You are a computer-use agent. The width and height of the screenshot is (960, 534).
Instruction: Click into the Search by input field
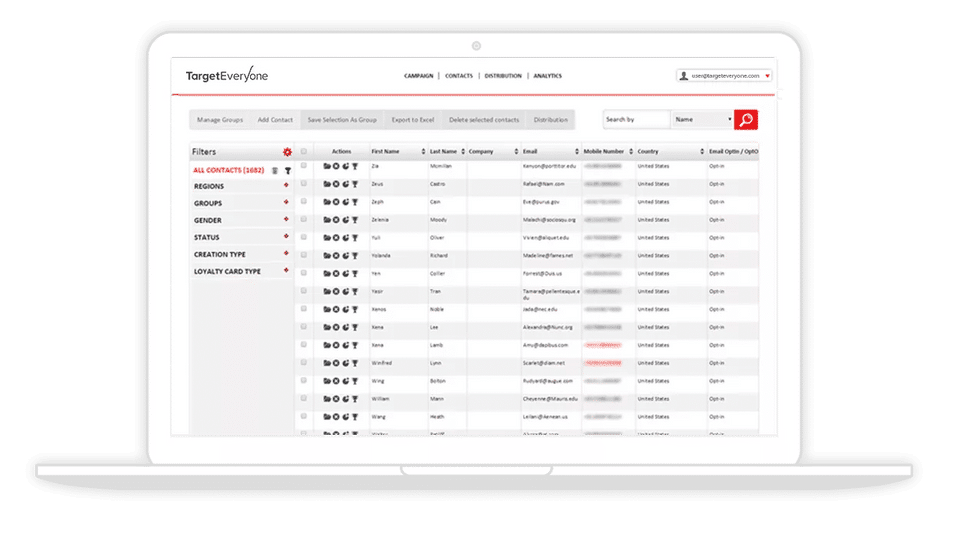(636, 119)
